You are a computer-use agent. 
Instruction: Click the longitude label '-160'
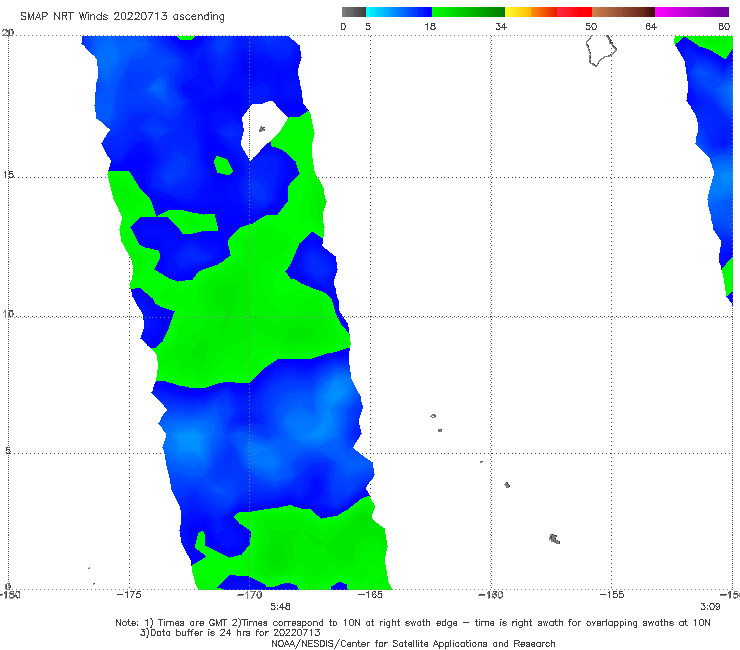point(491,595)
